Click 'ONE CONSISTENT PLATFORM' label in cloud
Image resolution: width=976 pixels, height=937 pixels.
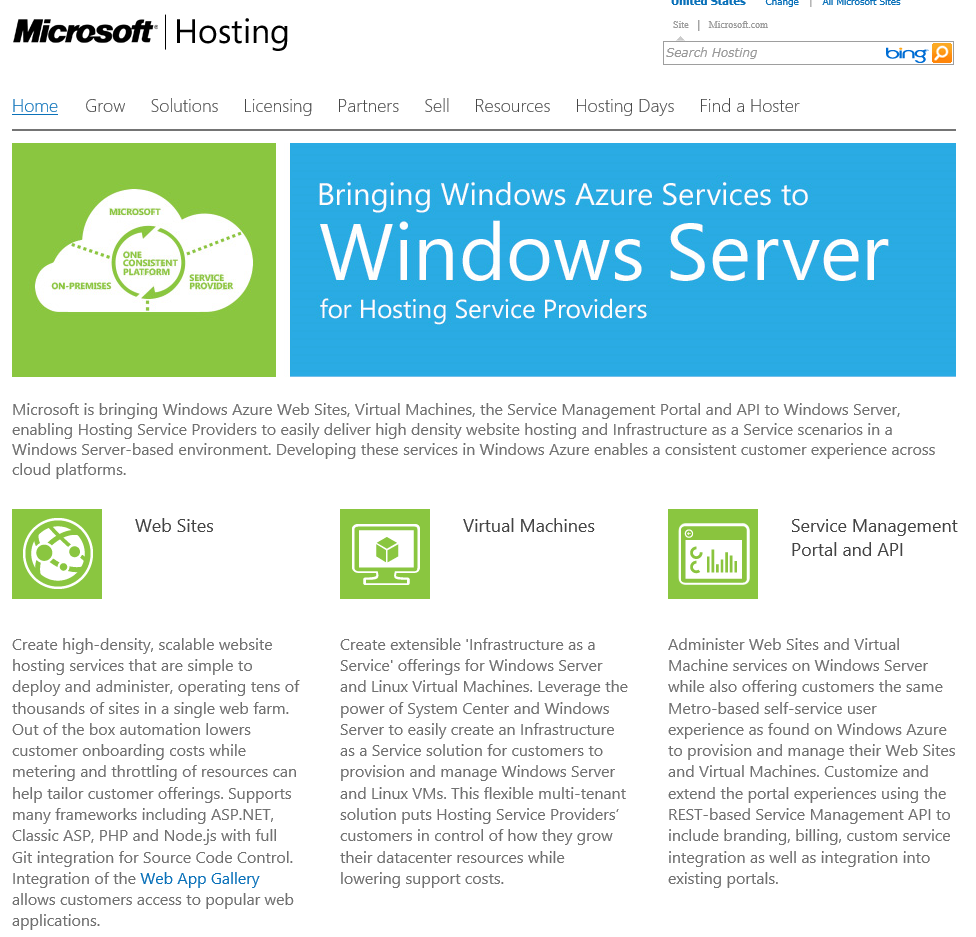[149, 263]
